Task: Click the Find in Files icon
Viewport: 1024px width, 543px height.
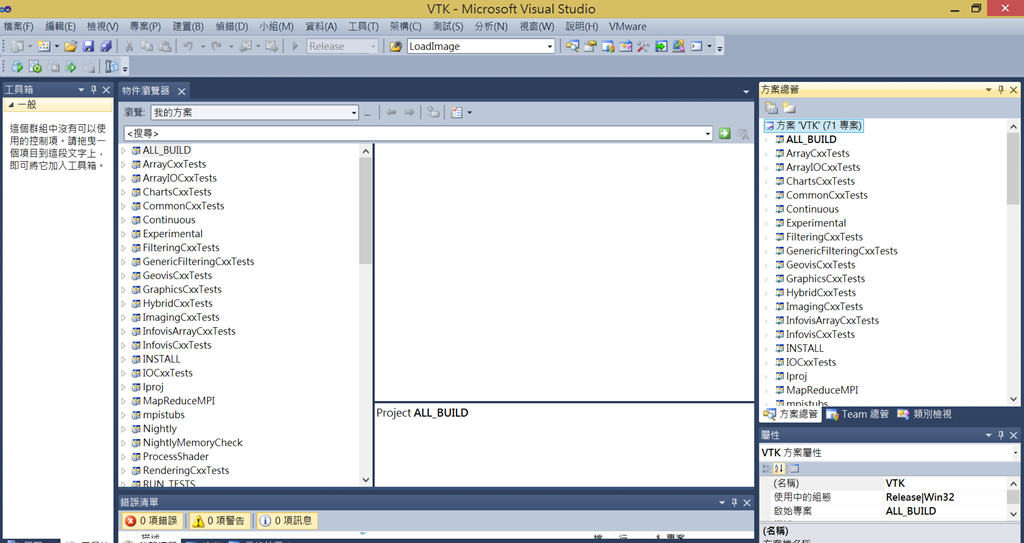Action: (396, 46)
